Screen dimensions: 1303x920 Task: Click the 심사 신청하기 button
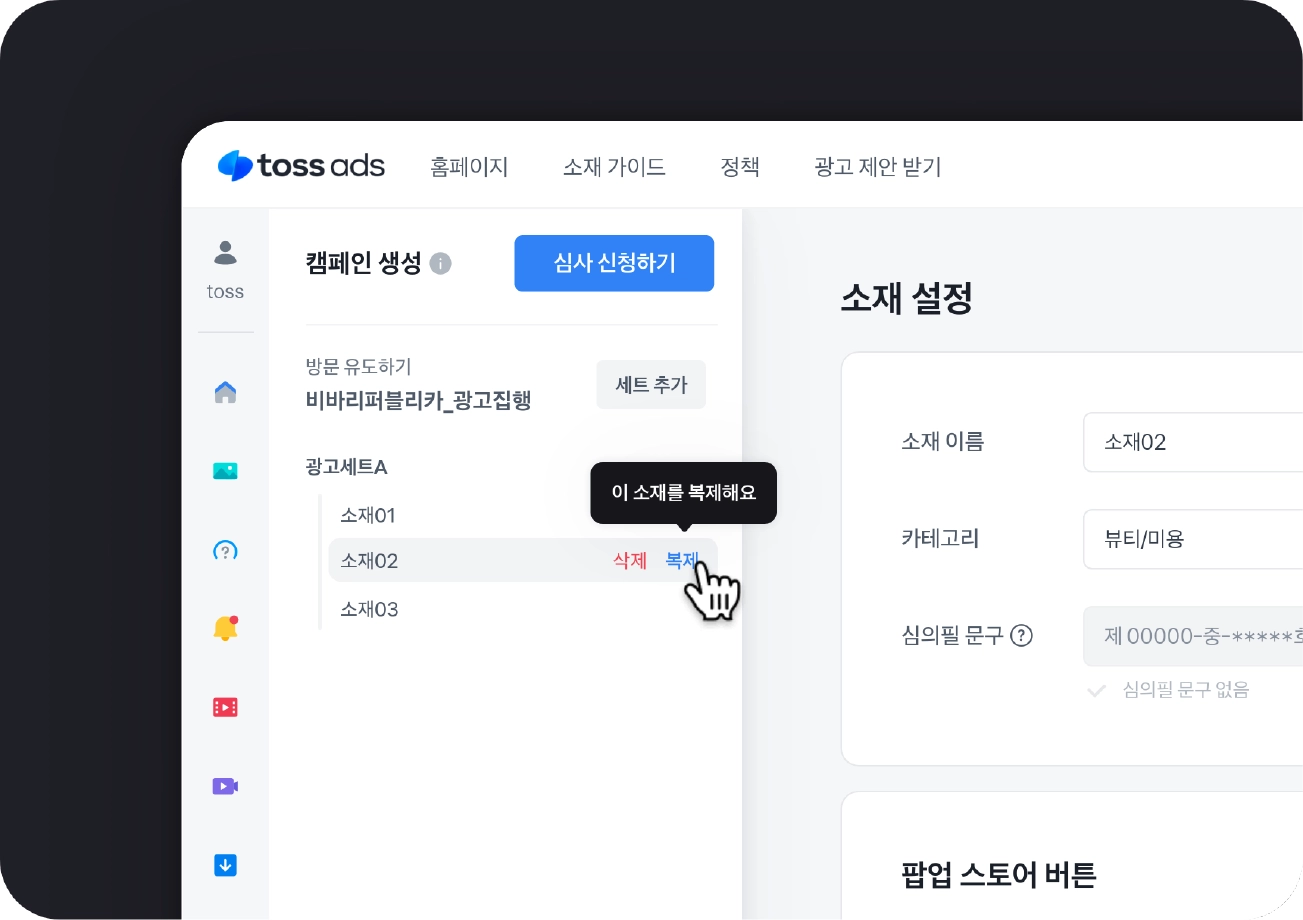[x=614, y=263]
